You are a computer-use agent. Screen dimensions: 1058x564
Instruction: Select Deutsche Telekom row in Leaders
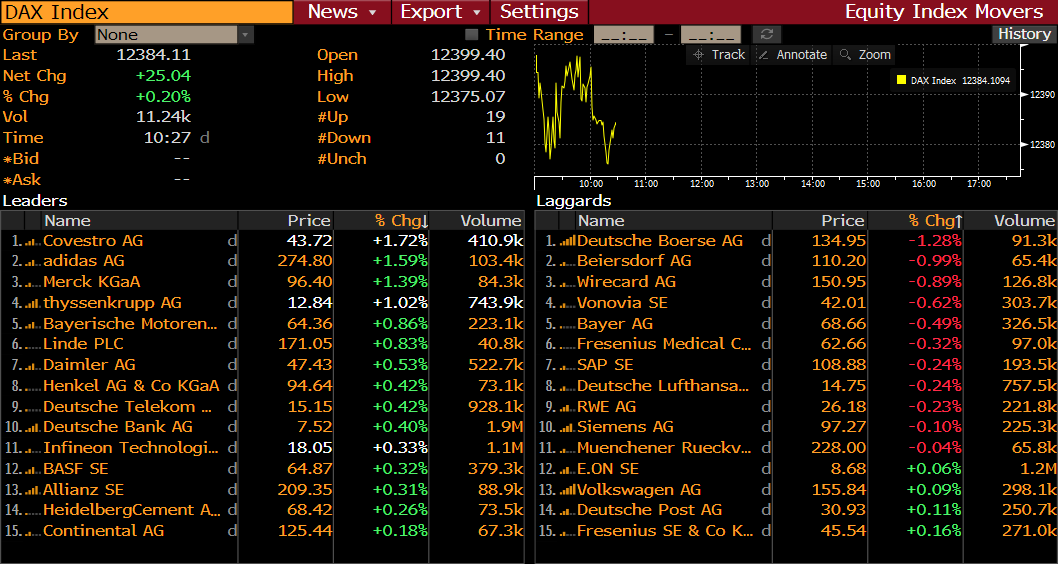click(262, 407)
